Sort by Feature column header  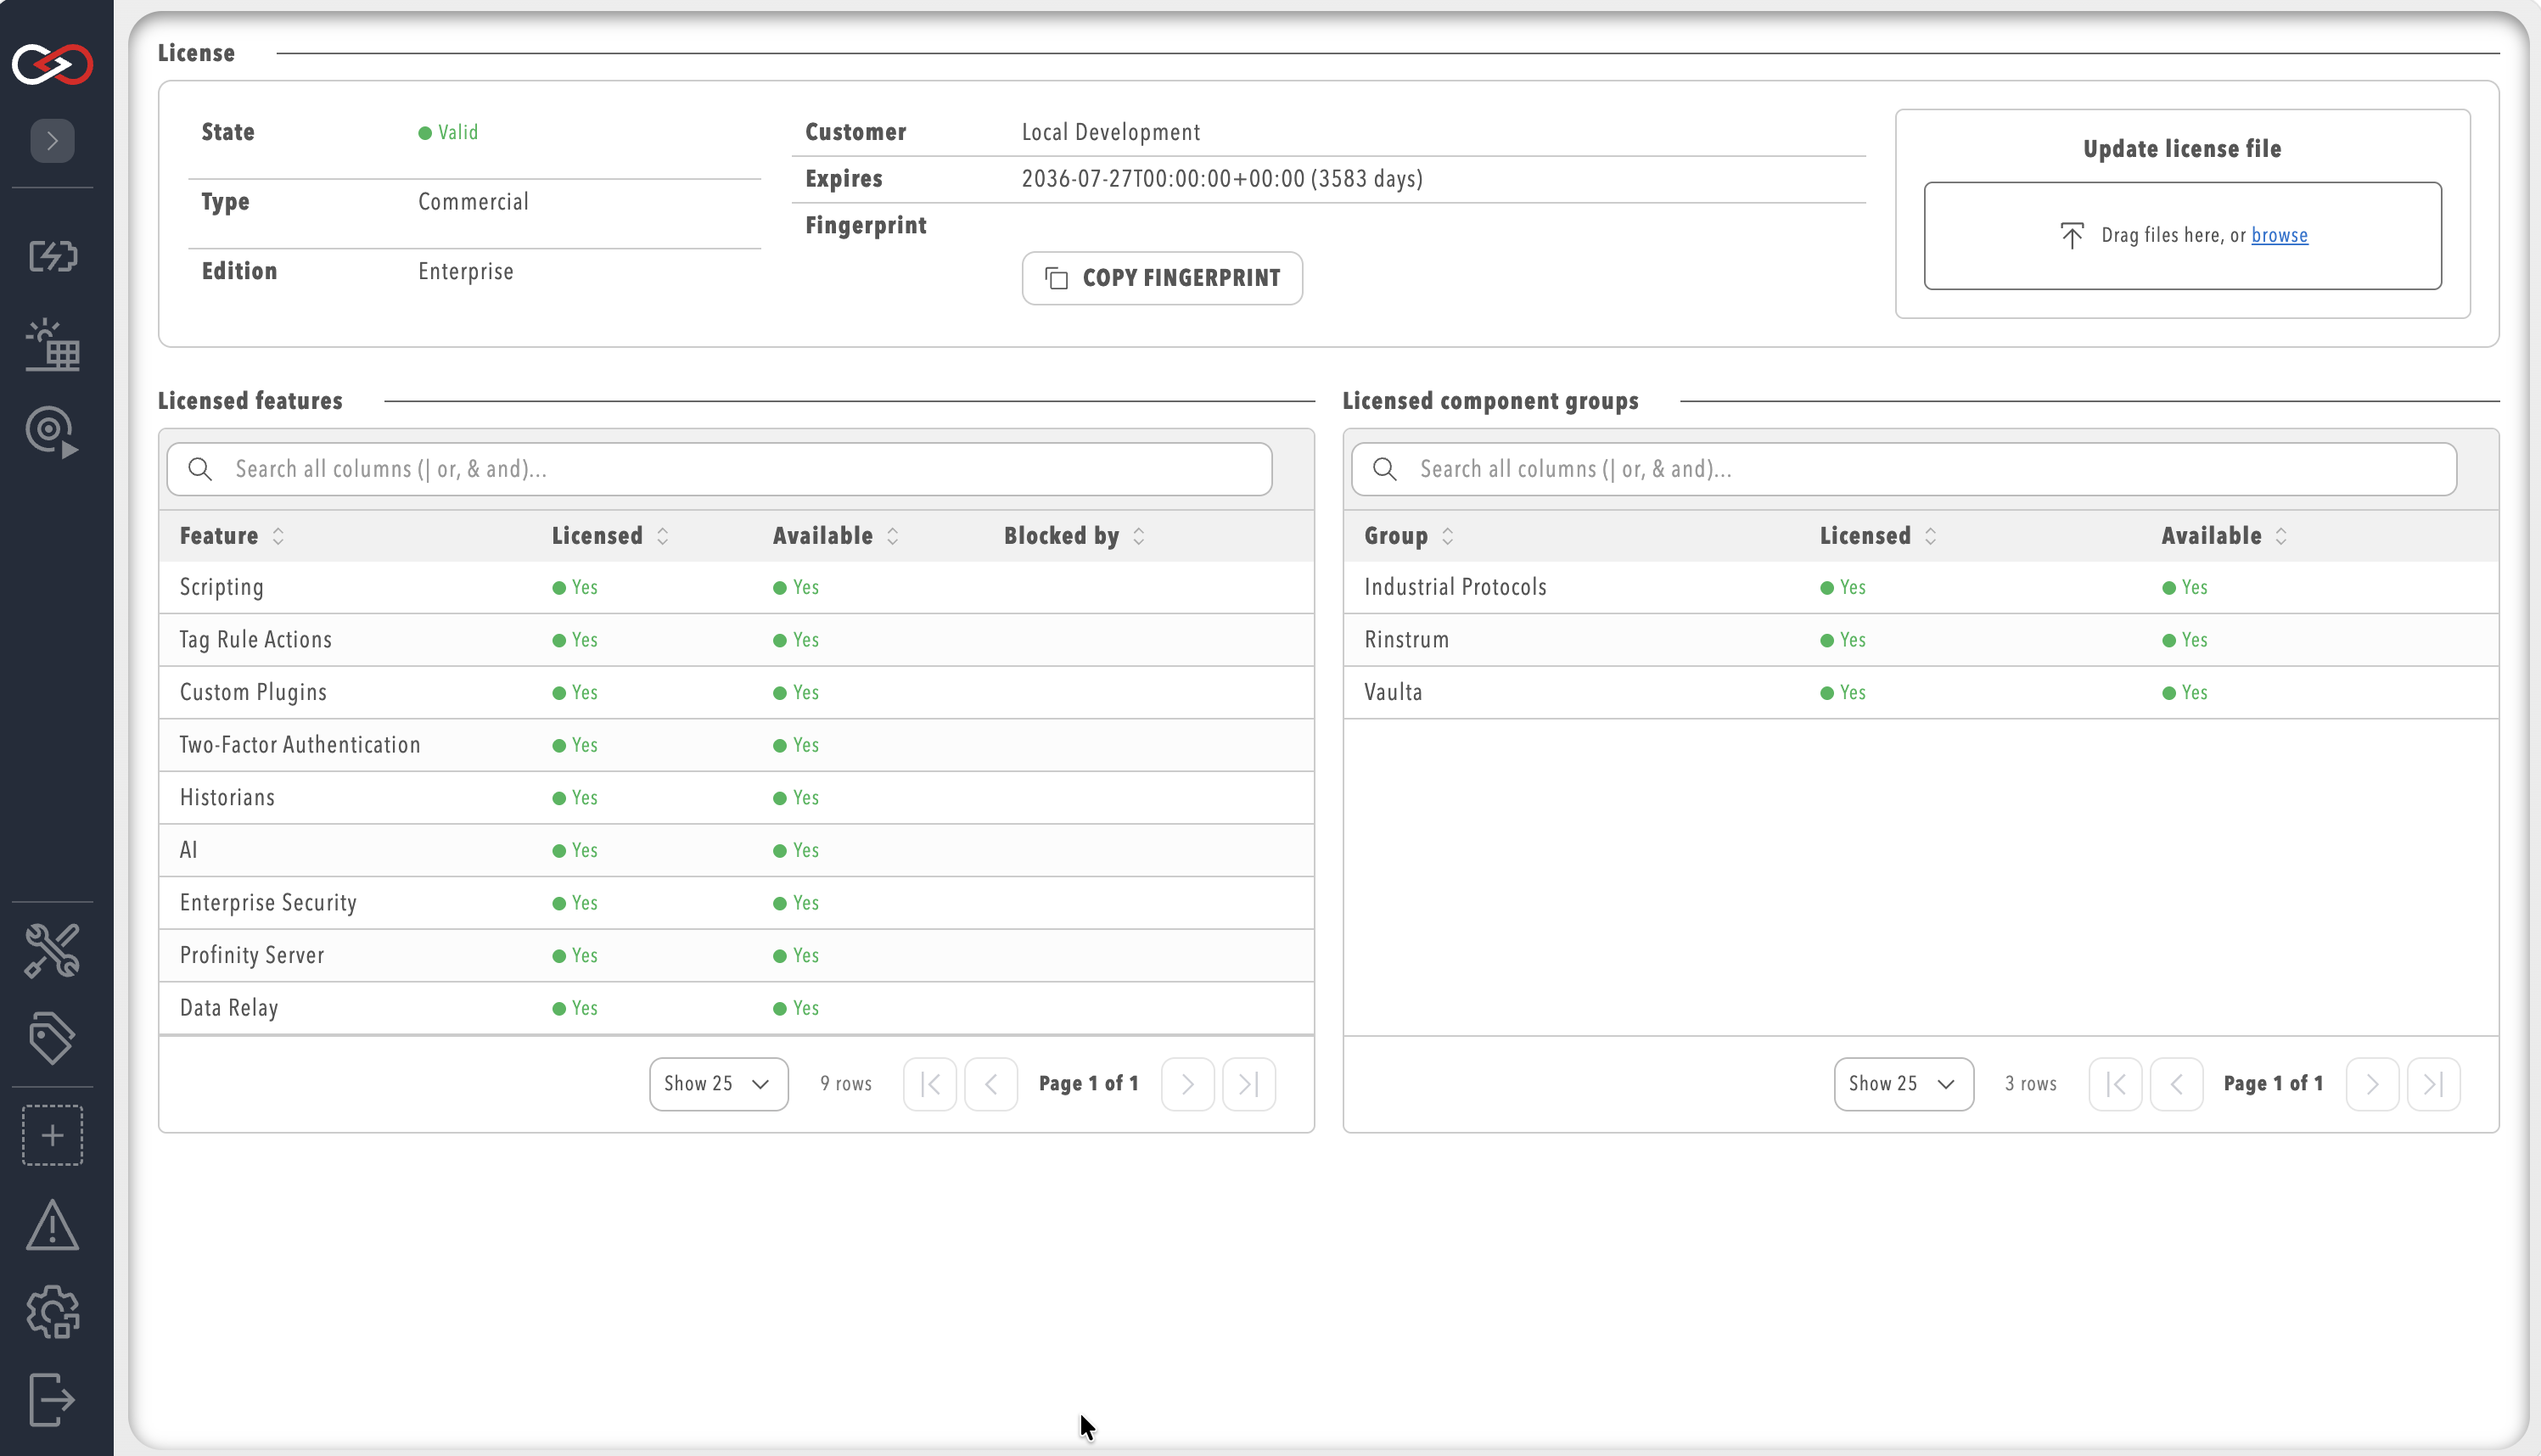coord(232,536)
